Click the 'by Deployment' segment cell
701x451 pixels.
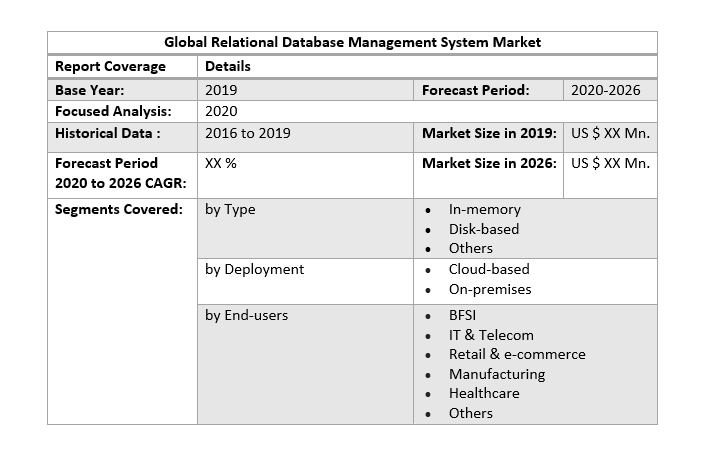point(254,269)
